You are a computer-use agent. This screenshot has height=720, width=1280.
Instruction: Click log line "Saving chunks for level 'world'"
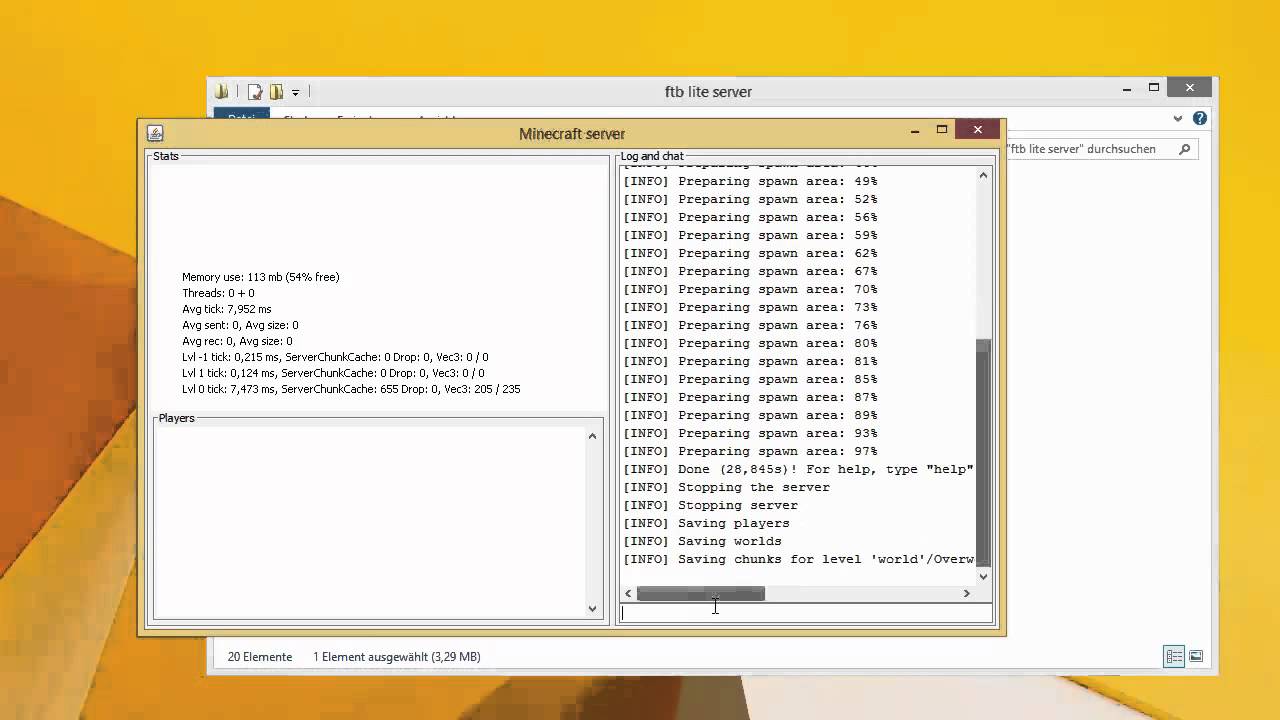(798, 559)
